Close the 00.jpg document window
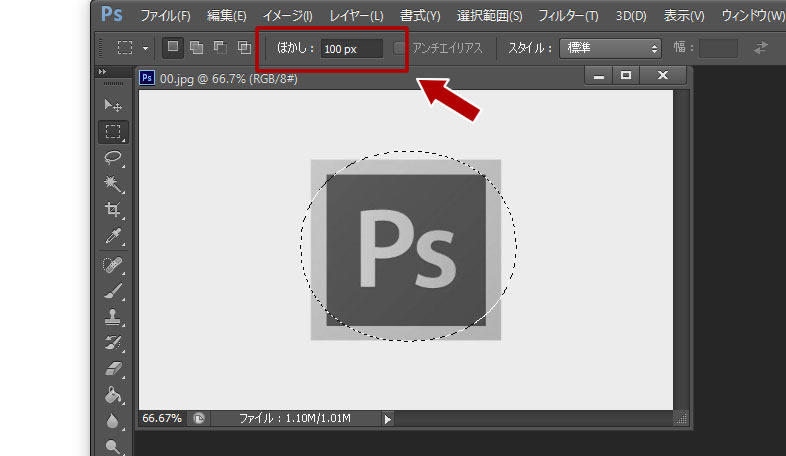This screenshot has width=786, height=456. click(x=663, y=76)
